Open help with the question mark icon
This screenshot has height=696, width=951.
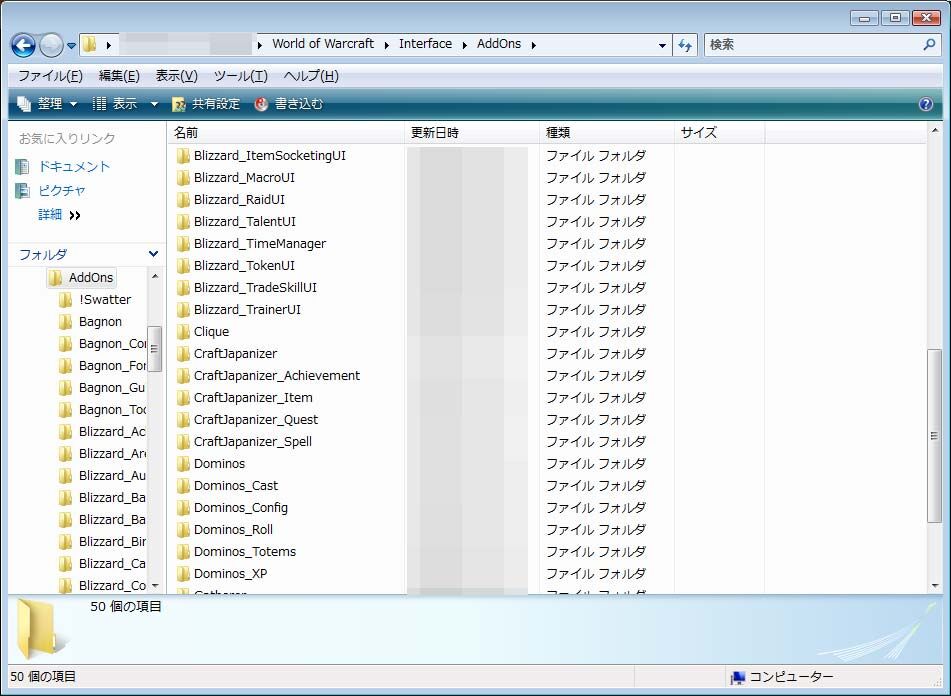coord(926,104)
